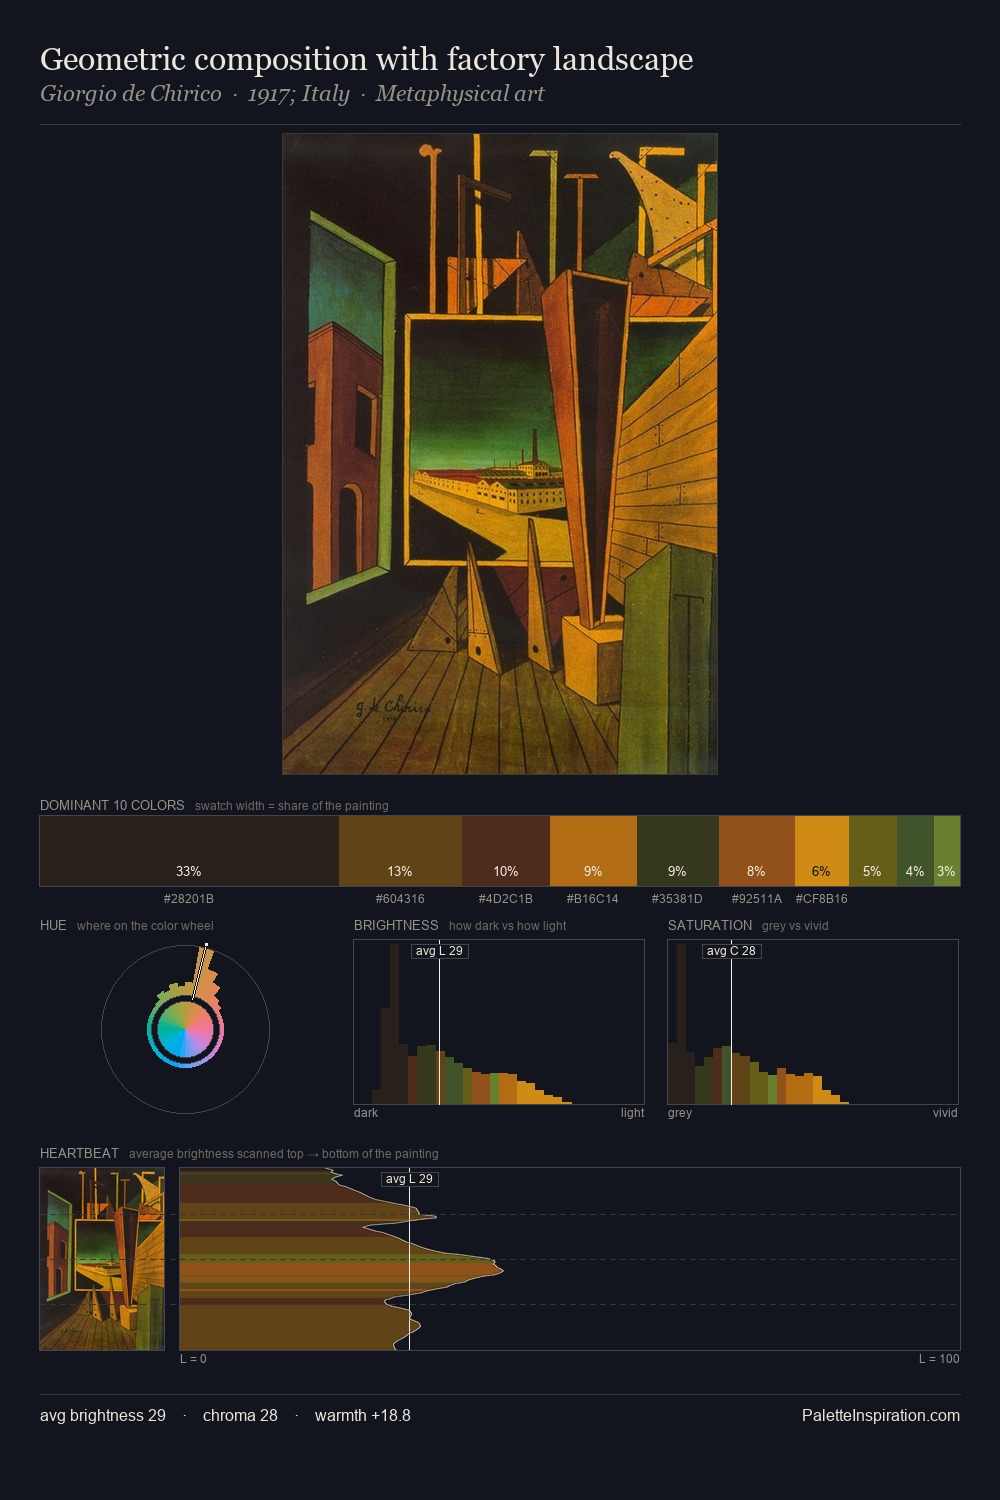Image resolution: width=1000 pixels, height=1500 pixels.
Task: Click the hue color wheel
Action: click(185, 1029)
